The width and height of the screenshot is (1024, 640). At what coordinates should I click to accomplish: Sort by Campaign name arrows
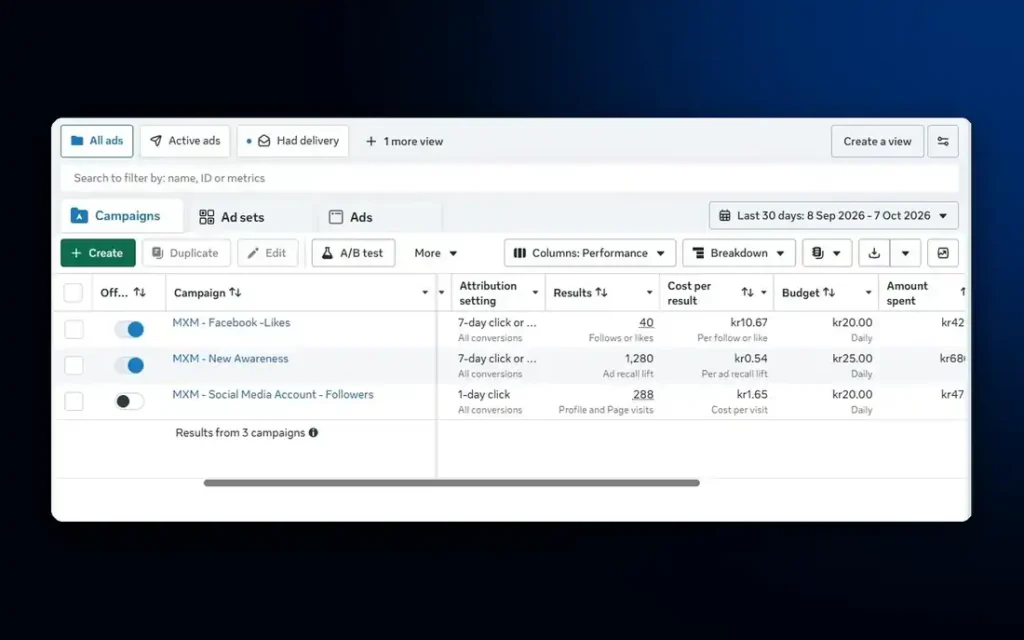click(235, 293)
